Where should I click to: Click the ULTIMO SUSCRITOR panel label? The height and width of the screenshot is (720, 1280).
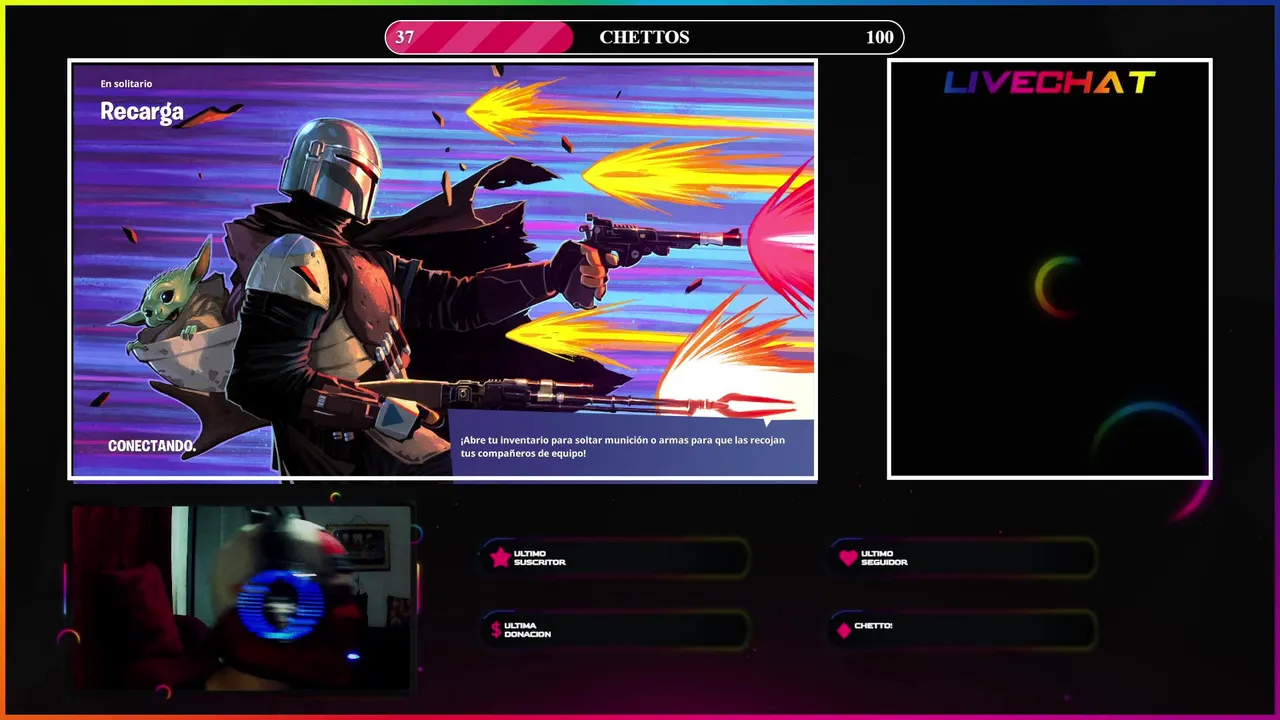coord(540,558)
